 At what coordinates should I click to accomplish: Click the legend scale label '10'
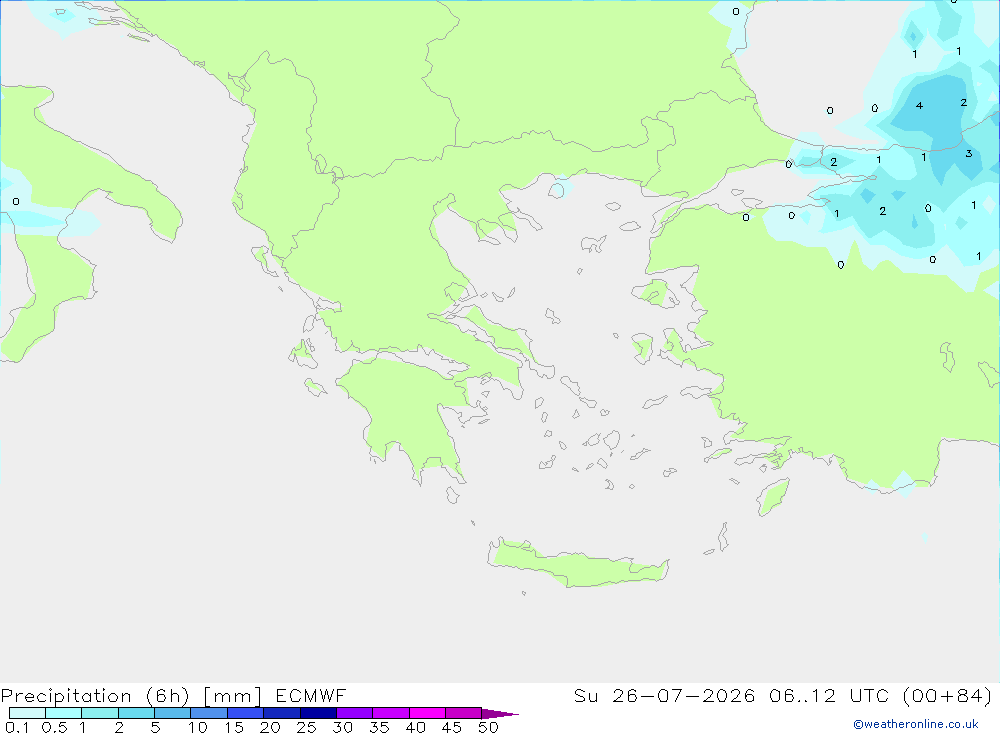coord(198,727)
